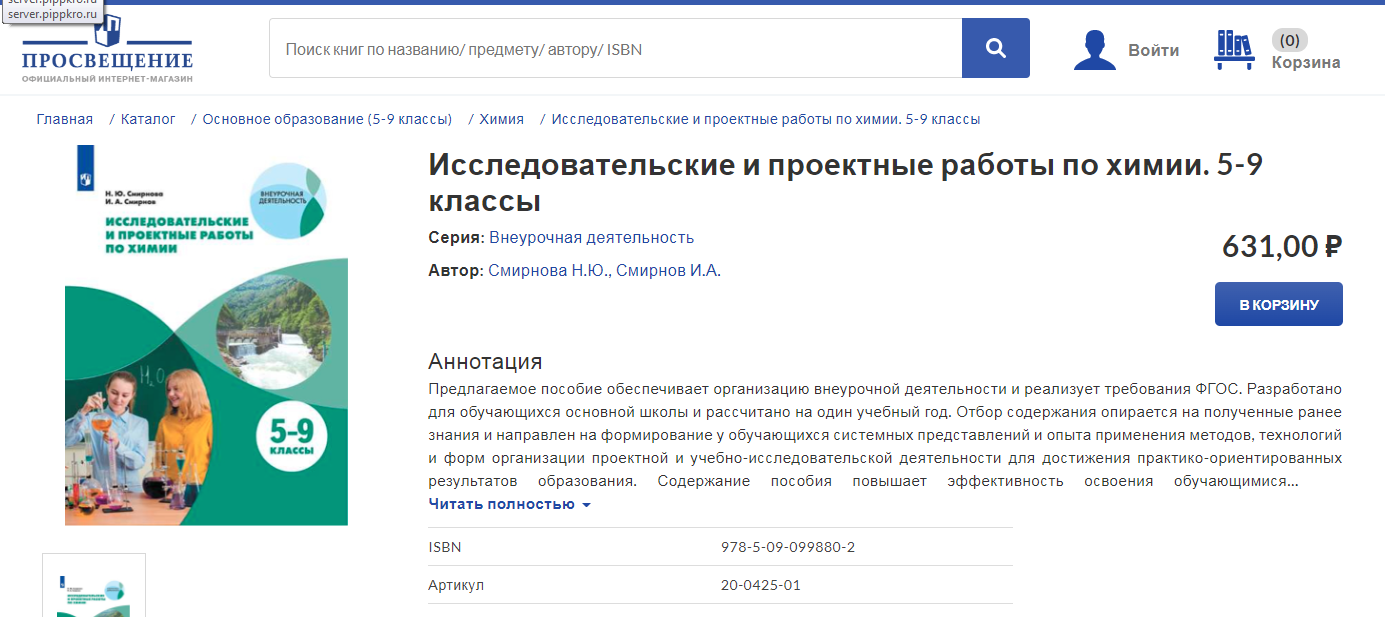Click the books cart icon

coord(1234,50)
